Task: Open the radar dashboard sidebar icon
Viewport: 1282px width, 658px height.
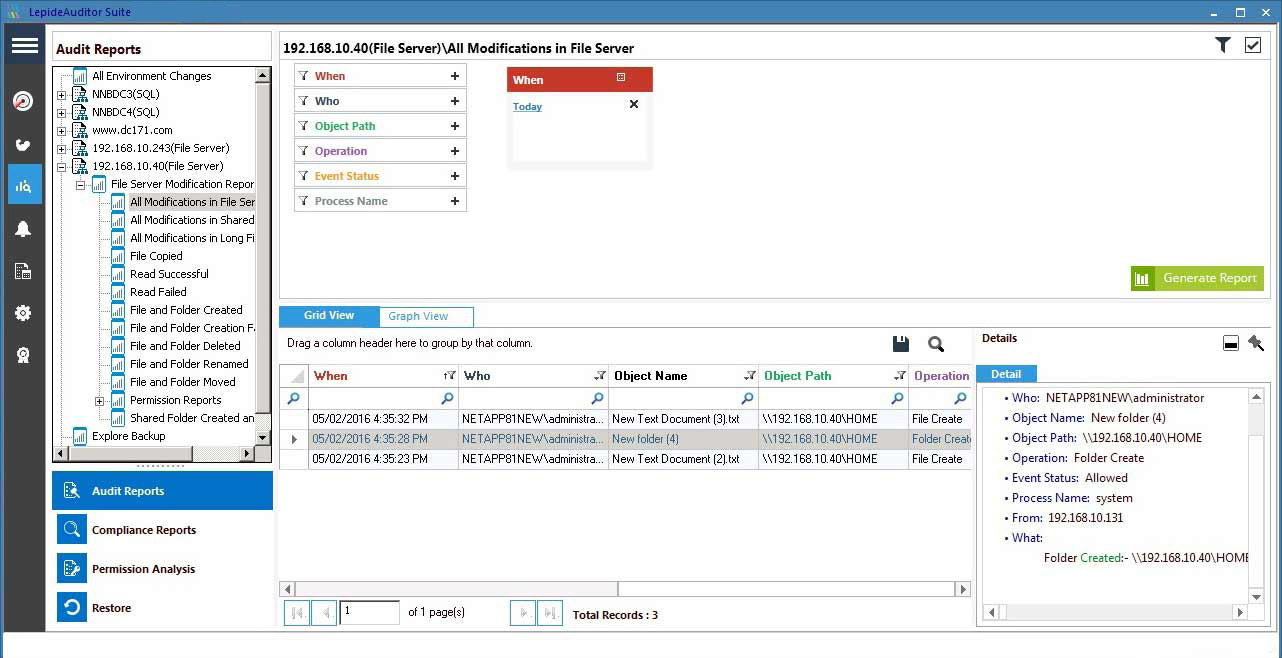Action: click(x=24, y=101)
